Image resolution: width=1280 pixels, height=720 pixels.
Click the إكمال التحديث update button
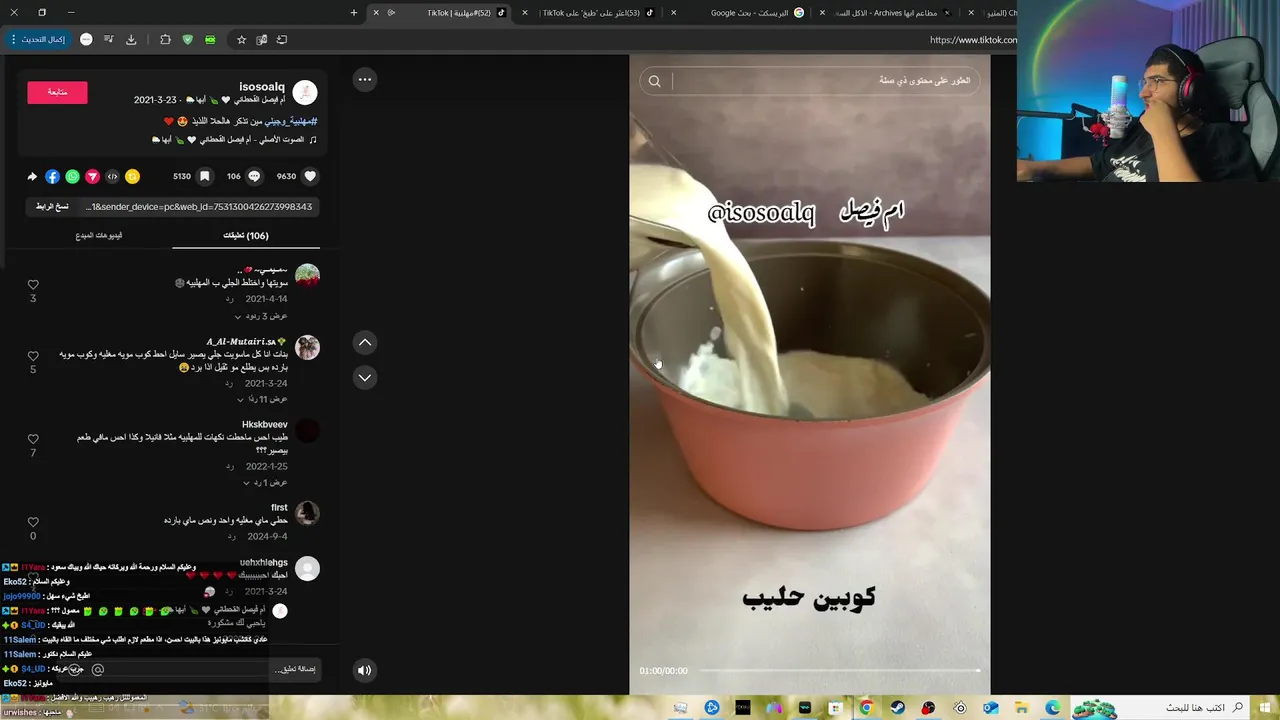click(38, 39)
